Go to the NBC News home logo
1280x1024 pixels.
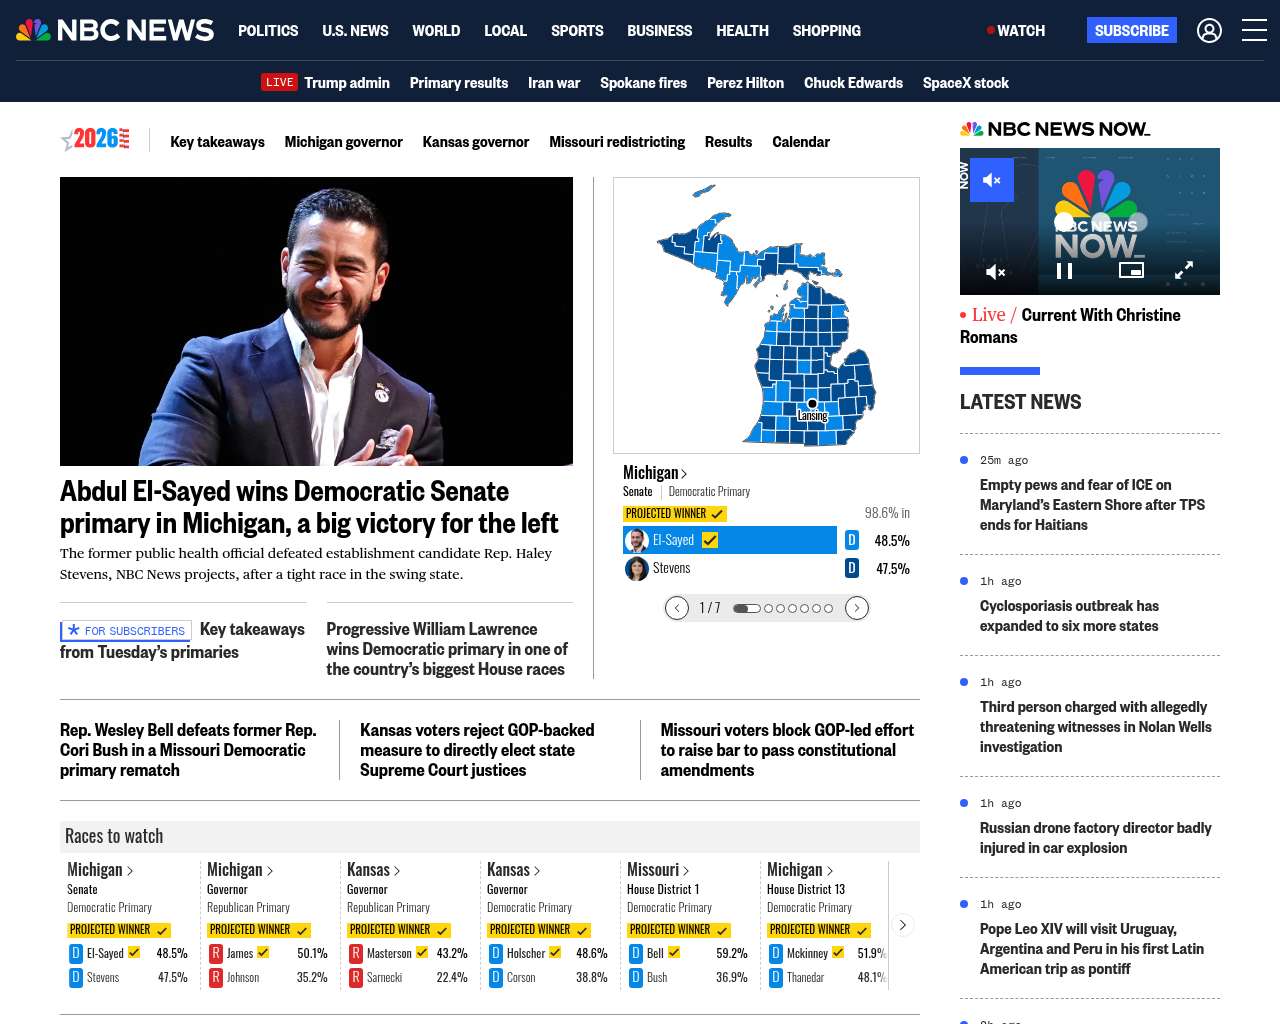[115, 30]
